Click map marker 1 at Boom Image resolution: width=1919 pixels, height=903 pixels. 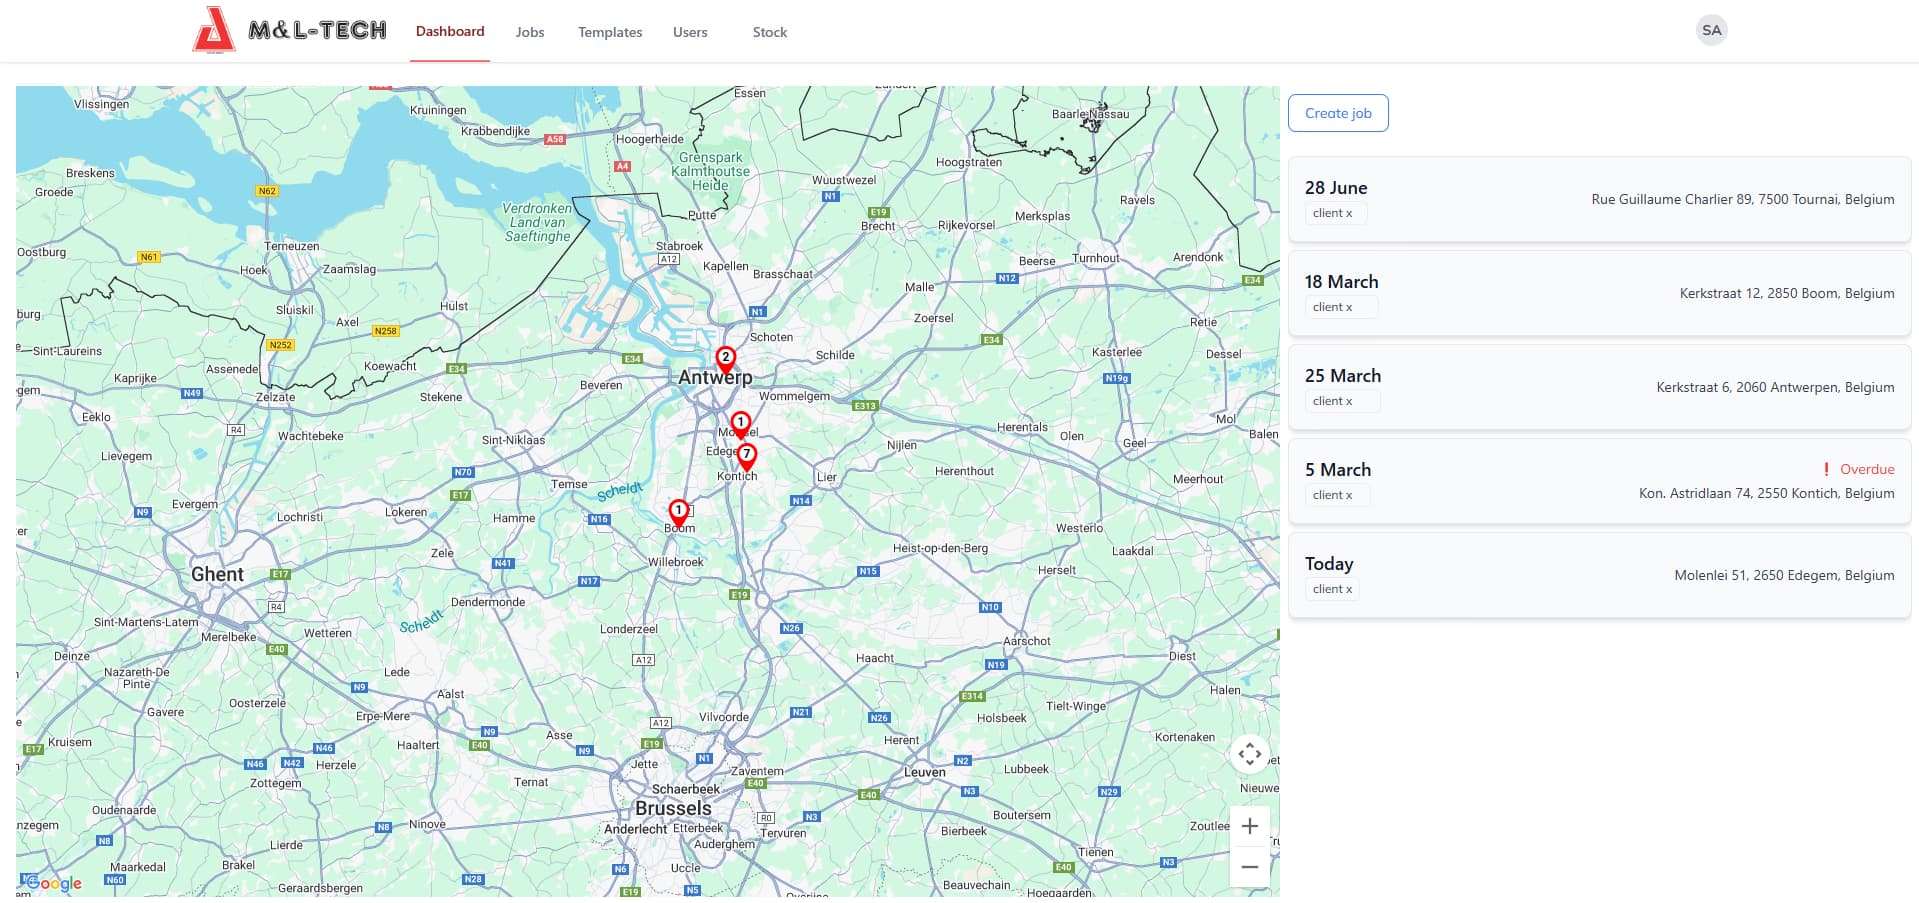click(678, 513)
